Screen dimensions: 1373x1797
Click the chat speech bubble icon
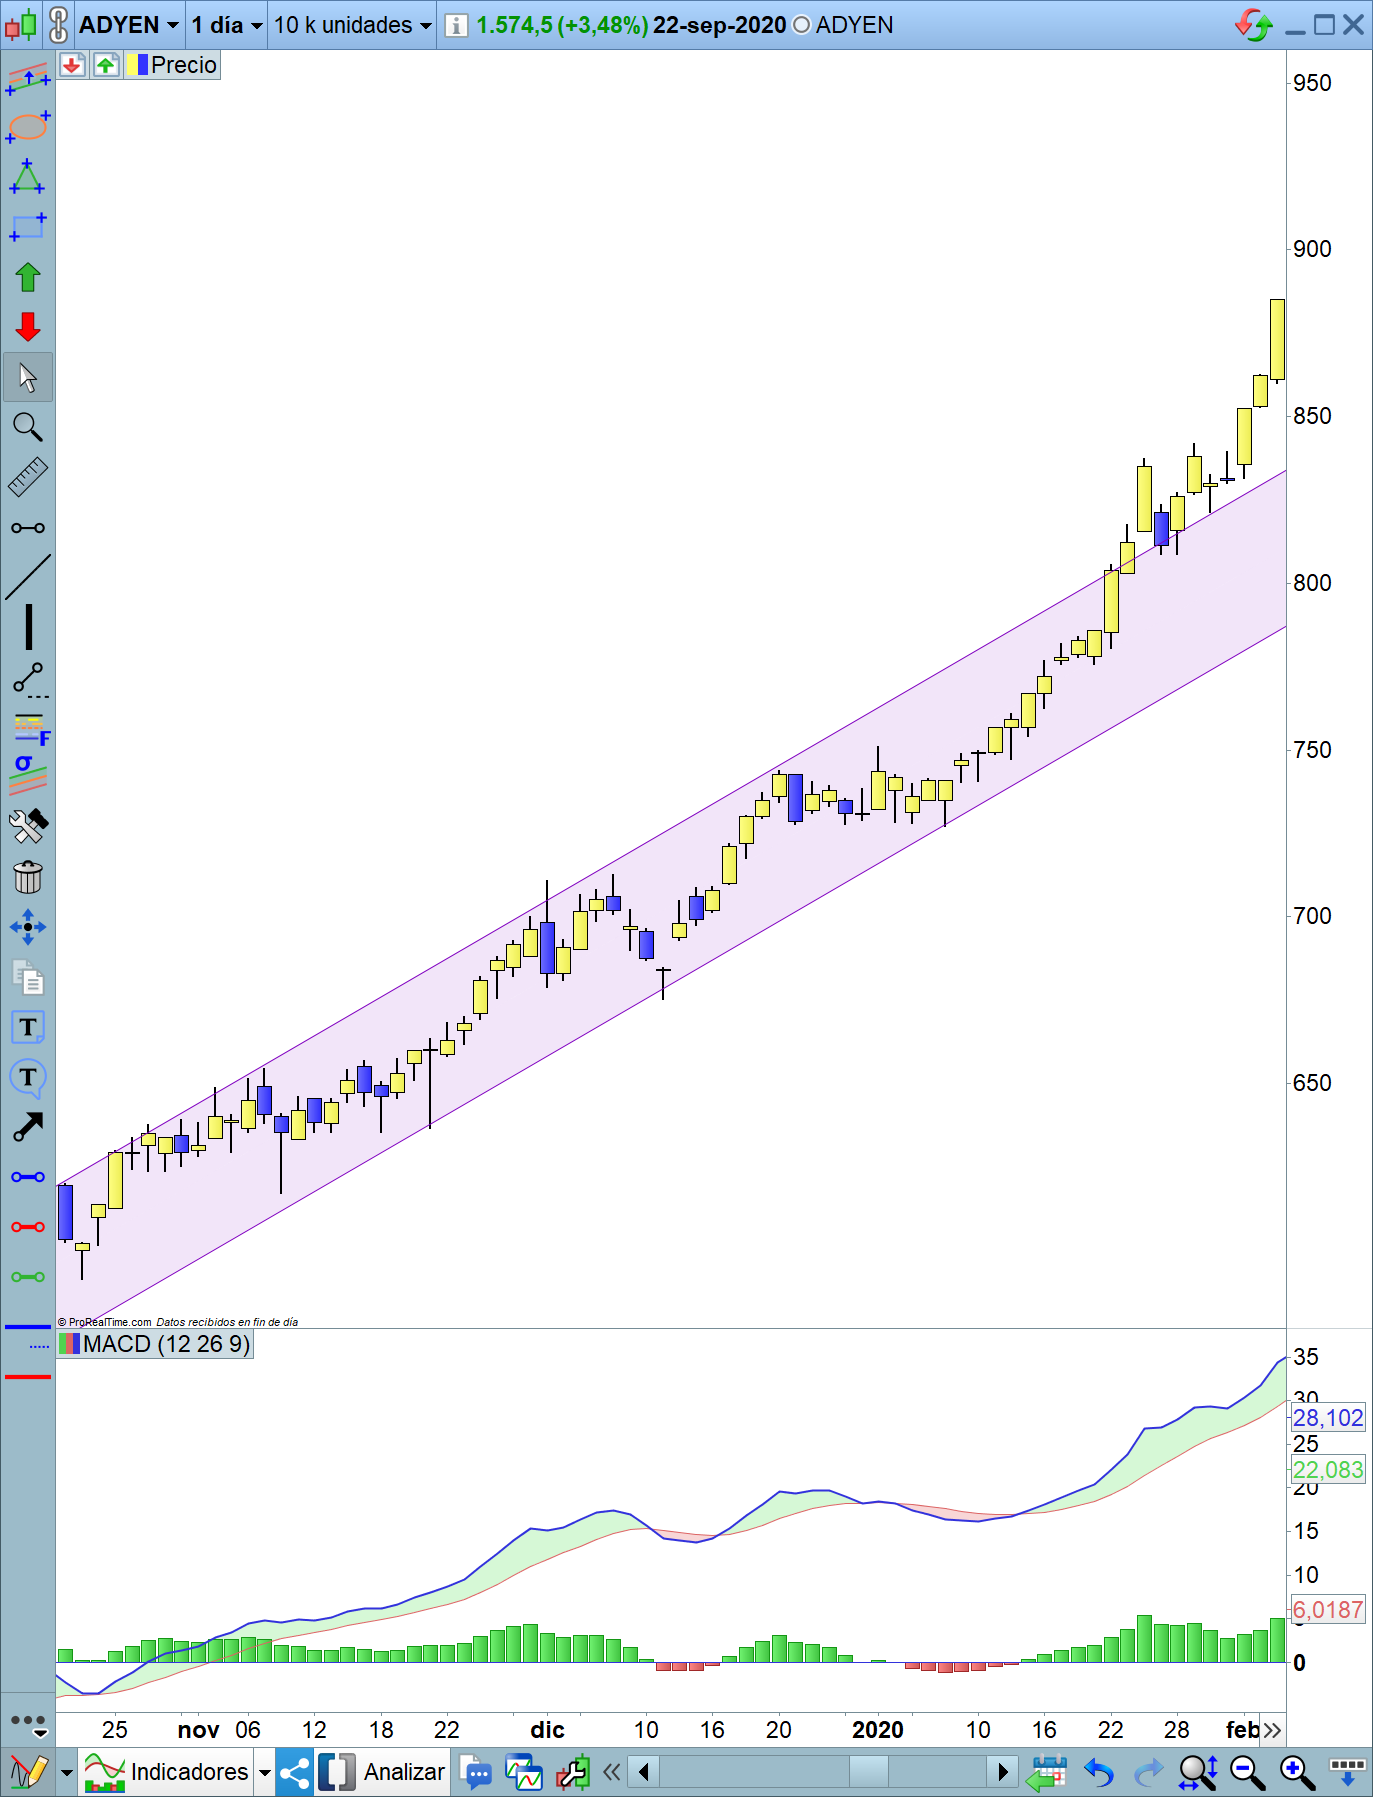pyautogui.click(x=477, y=1773)
